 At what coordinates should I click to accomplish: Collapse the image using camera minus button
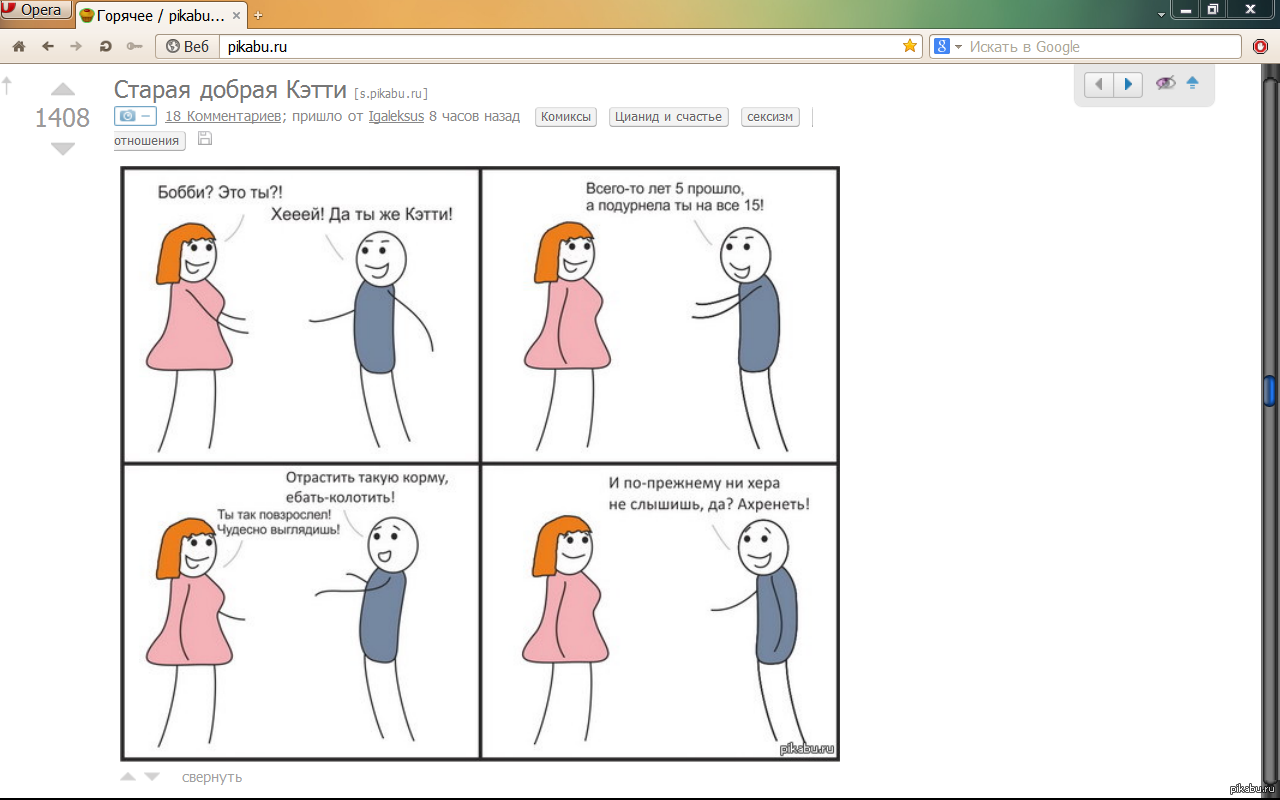click(134, 116)
